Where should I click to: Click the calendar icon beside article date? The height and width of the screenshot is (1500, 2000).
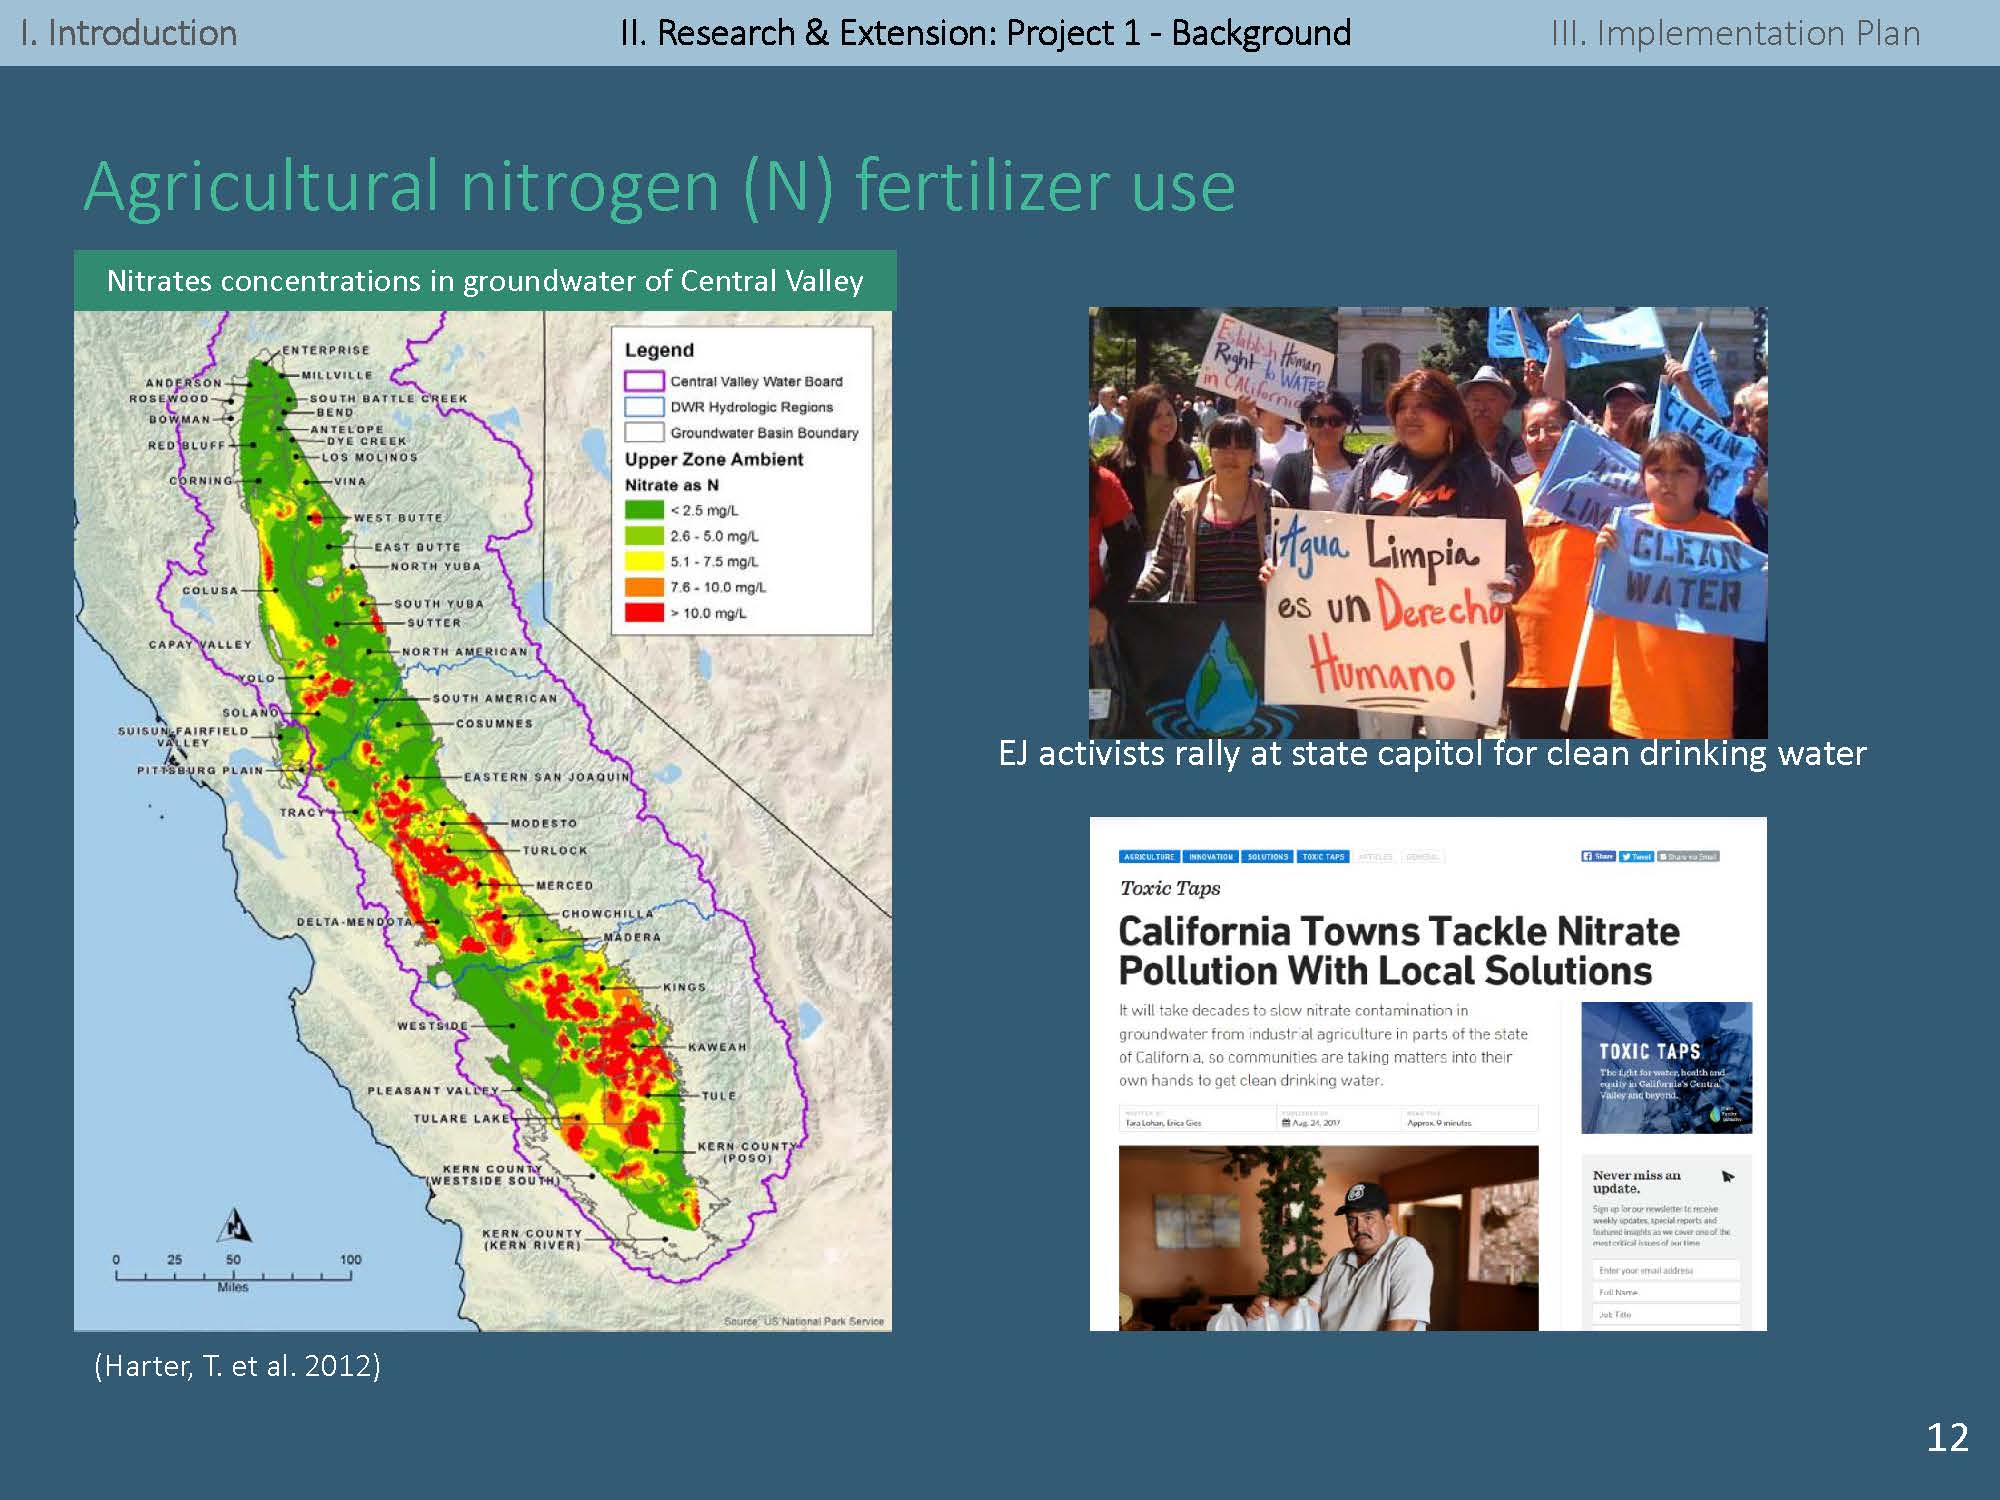1286,1123
